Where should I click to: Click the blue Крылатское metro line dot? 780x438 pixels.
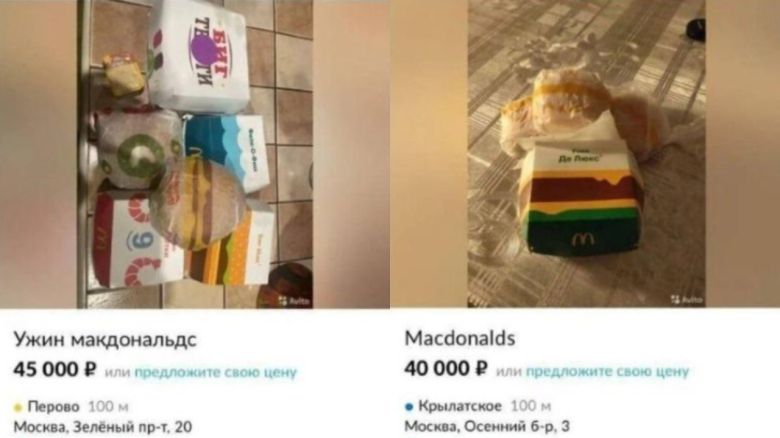click(x=409, y=407)
